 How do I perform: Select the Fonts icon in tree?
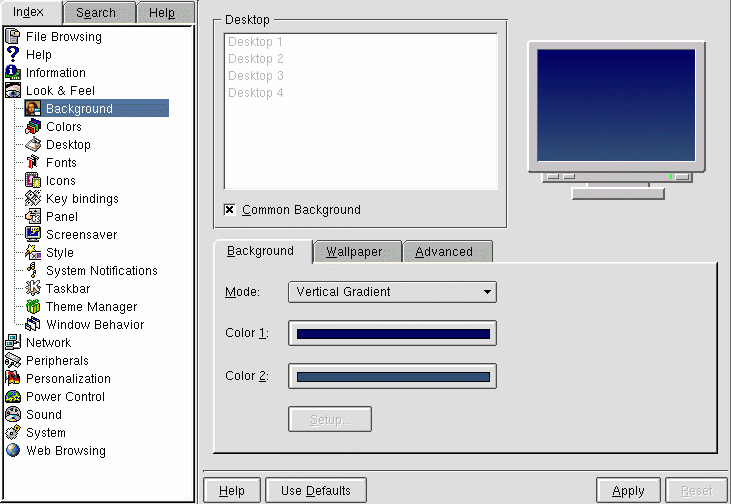(x=33, y=163)
